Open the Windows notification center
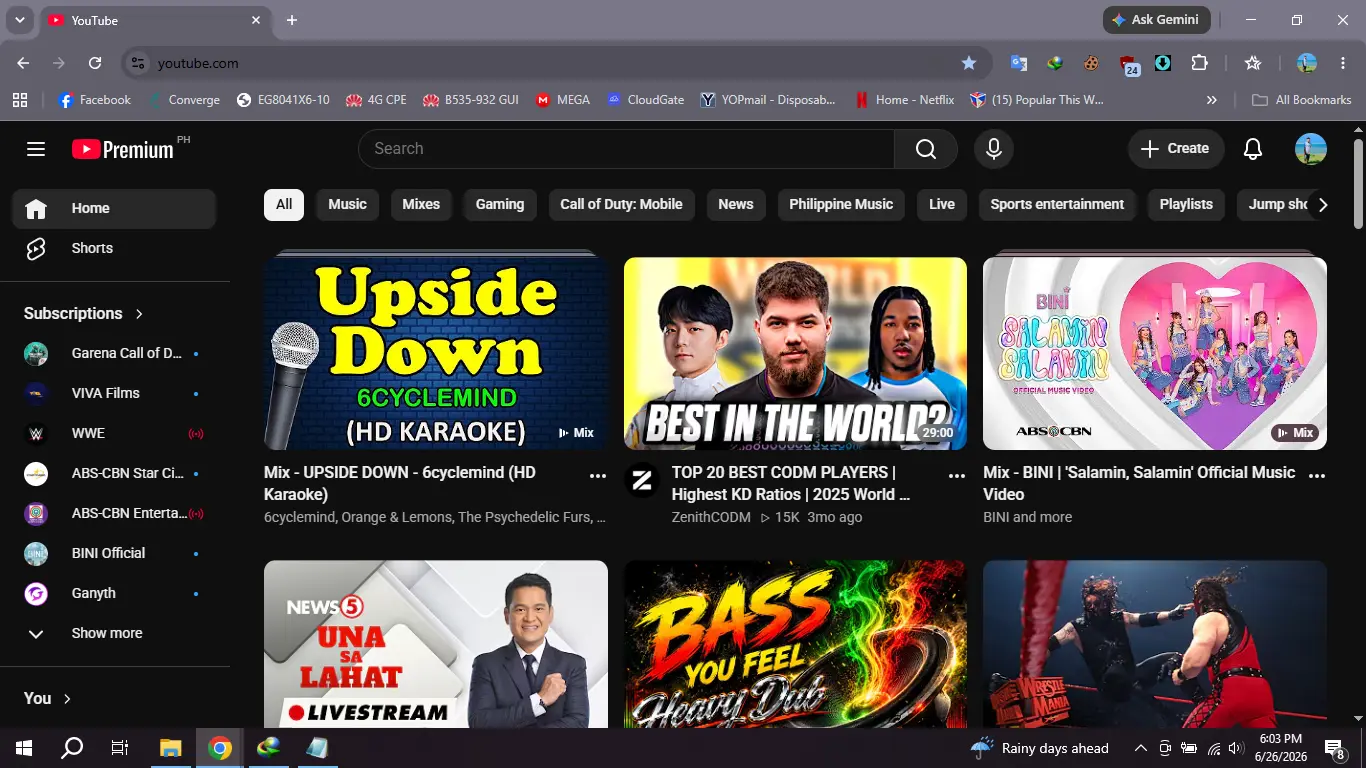This screenshot has height=768, width=1366. (x=1335, y=748)
